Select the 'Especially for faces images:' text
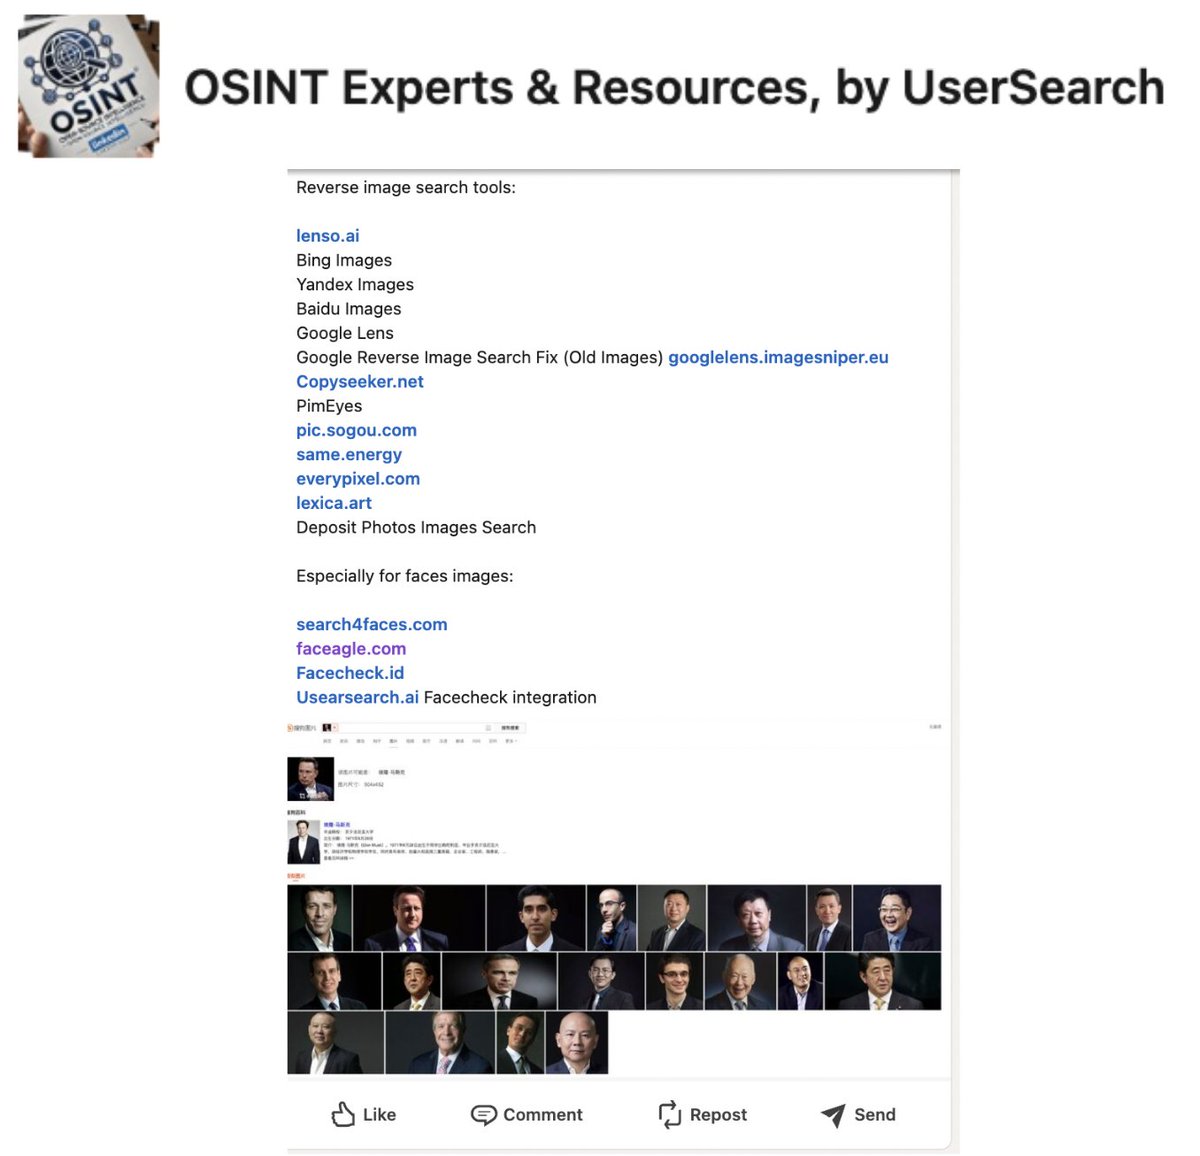 click(x=405, y=576)
